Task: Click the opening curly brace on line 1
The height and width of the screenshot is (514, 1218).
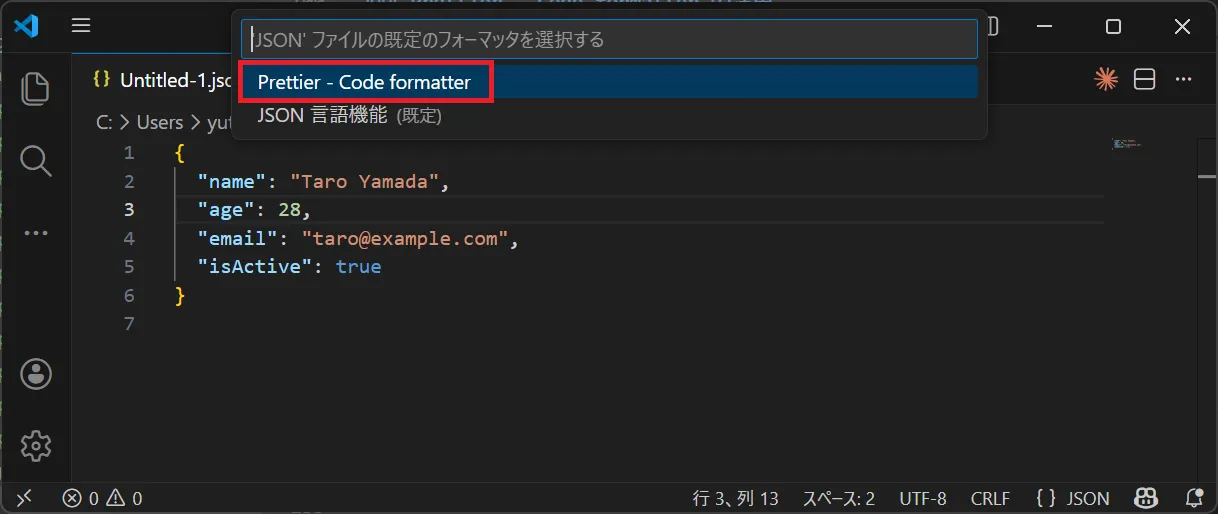Action: point(179,153)
